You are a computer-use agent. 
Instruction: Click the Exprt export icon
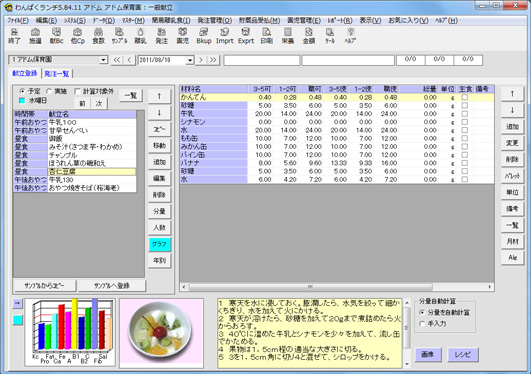pos(246,36)
